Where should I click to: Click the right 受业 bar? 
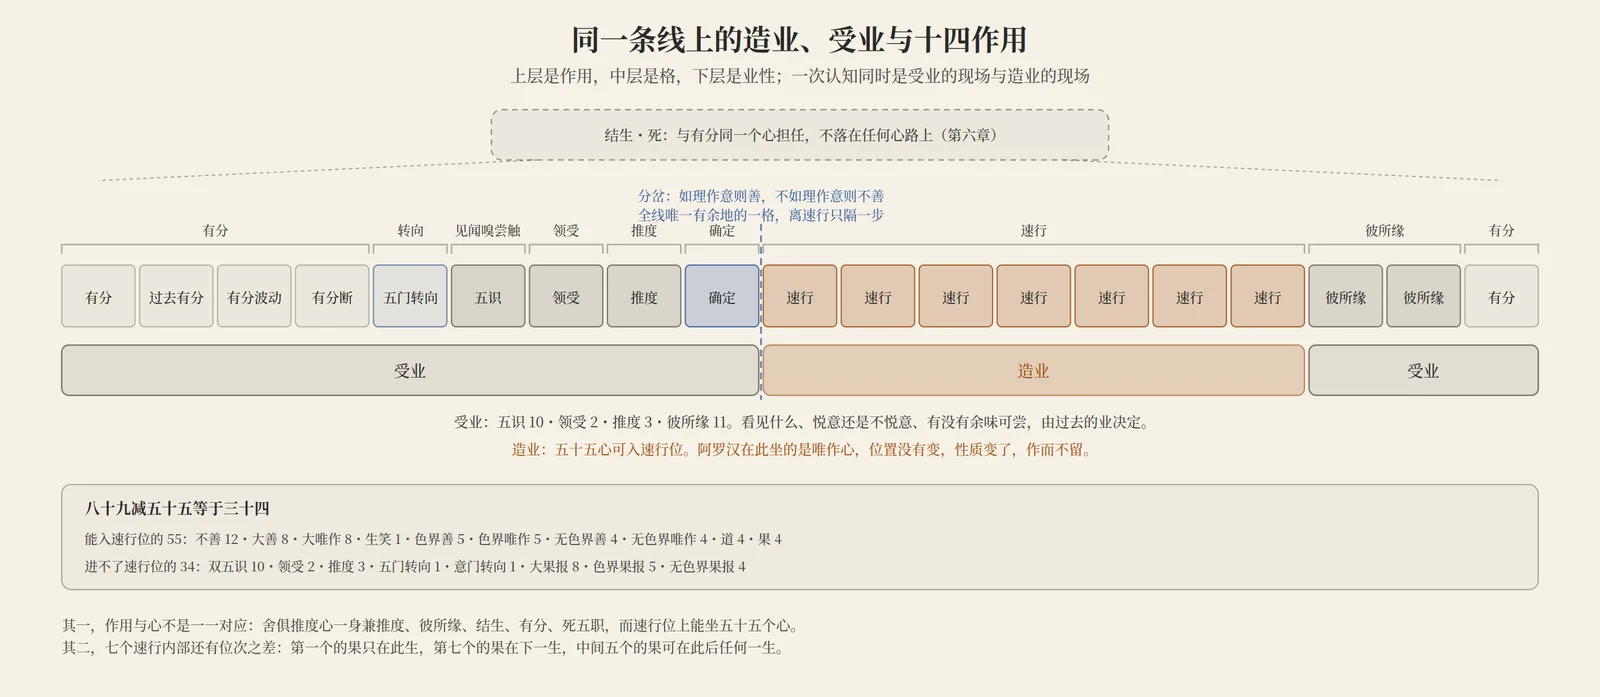(1423, 370)
